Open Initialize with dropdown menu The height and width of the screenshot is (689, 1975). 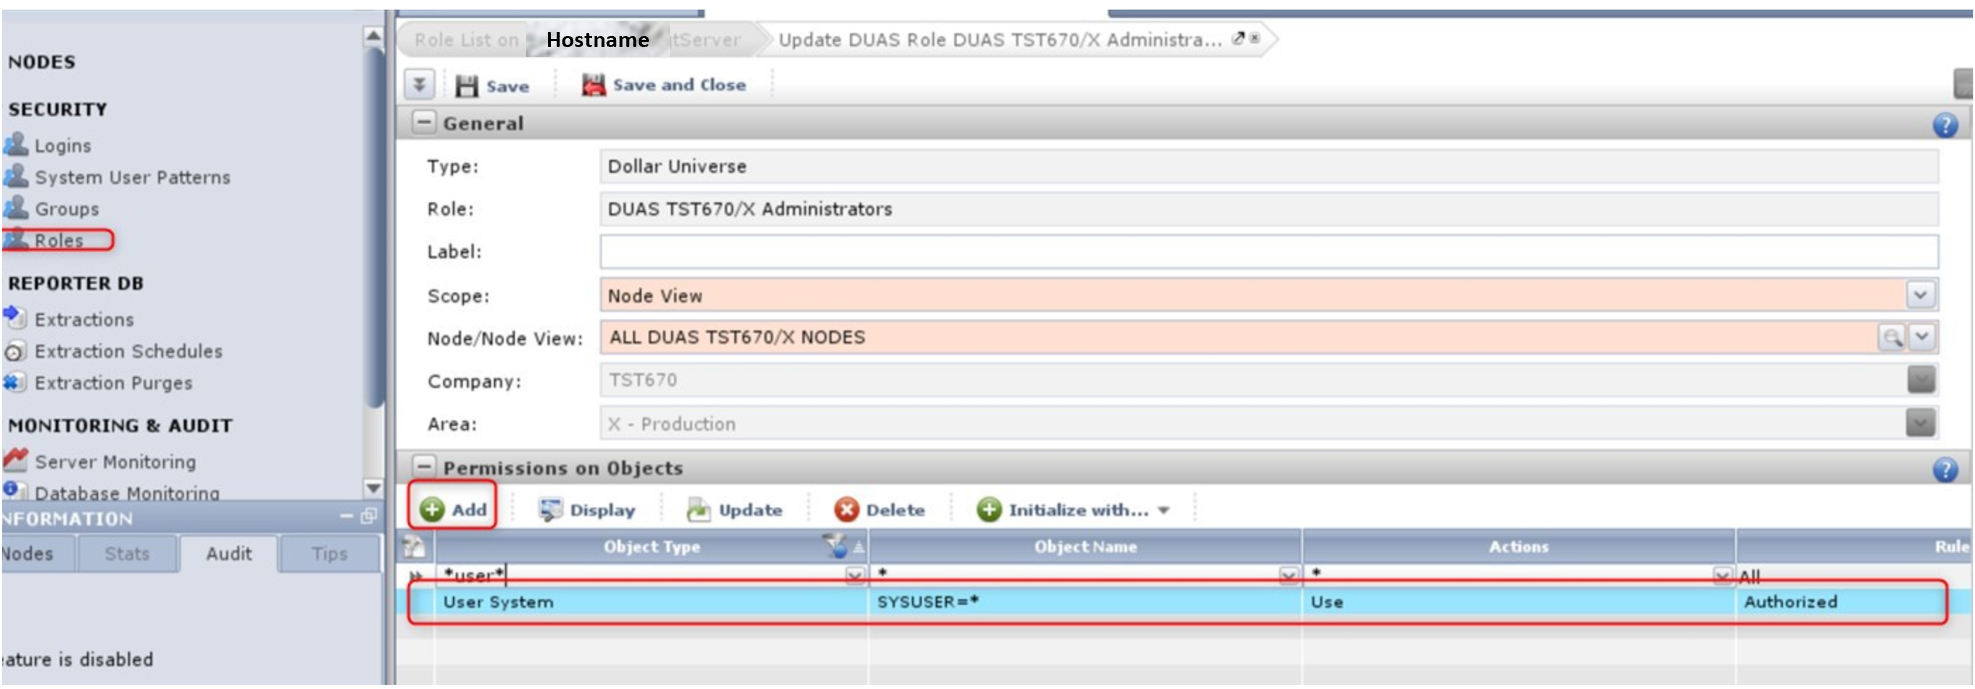click(1164, 510)
